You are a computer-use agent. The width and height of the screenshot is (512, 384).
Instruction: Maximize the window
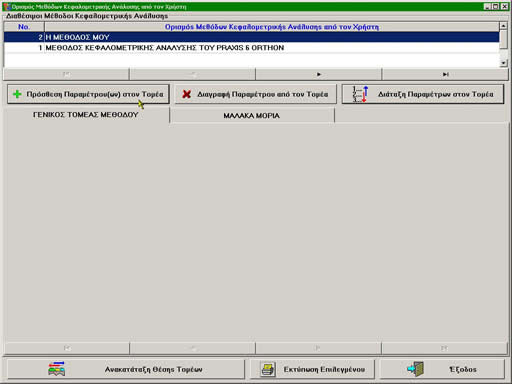pyautogui.click(x=496, y=6)
